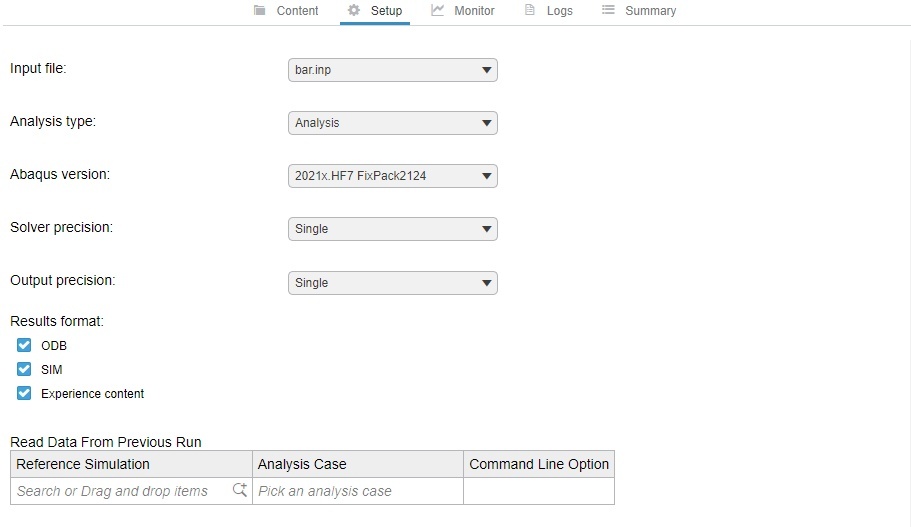Click the Setup gear icon
The width and height of the screenshot is (911, 527).
tap(353, 10)
